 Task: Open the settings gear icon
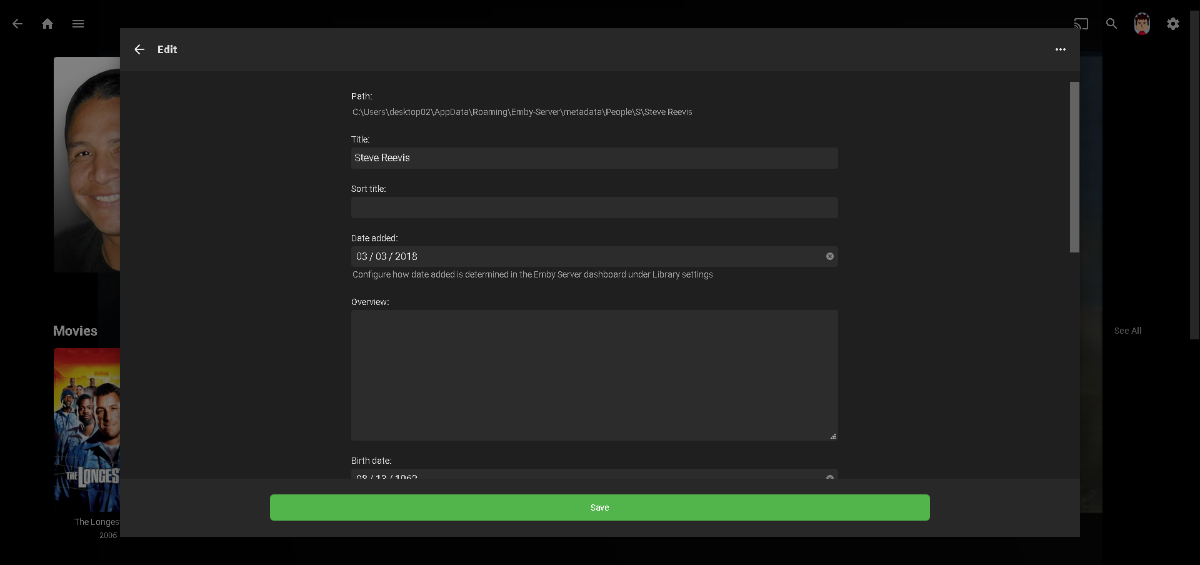(1173, 23)
